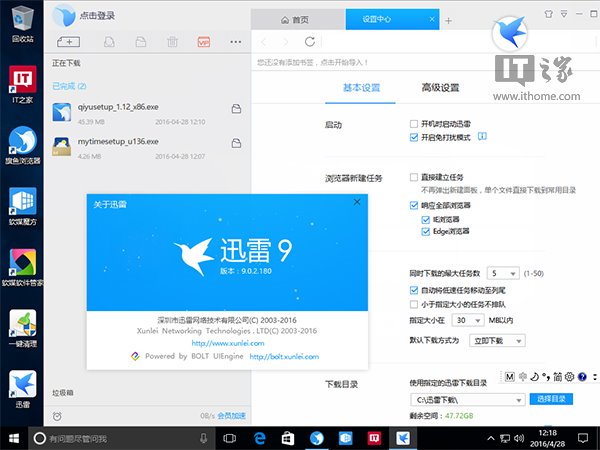600x450 pixels.
Task: Open the max simultaneous tasks dropdown showing 5
Action: point(503,273)
